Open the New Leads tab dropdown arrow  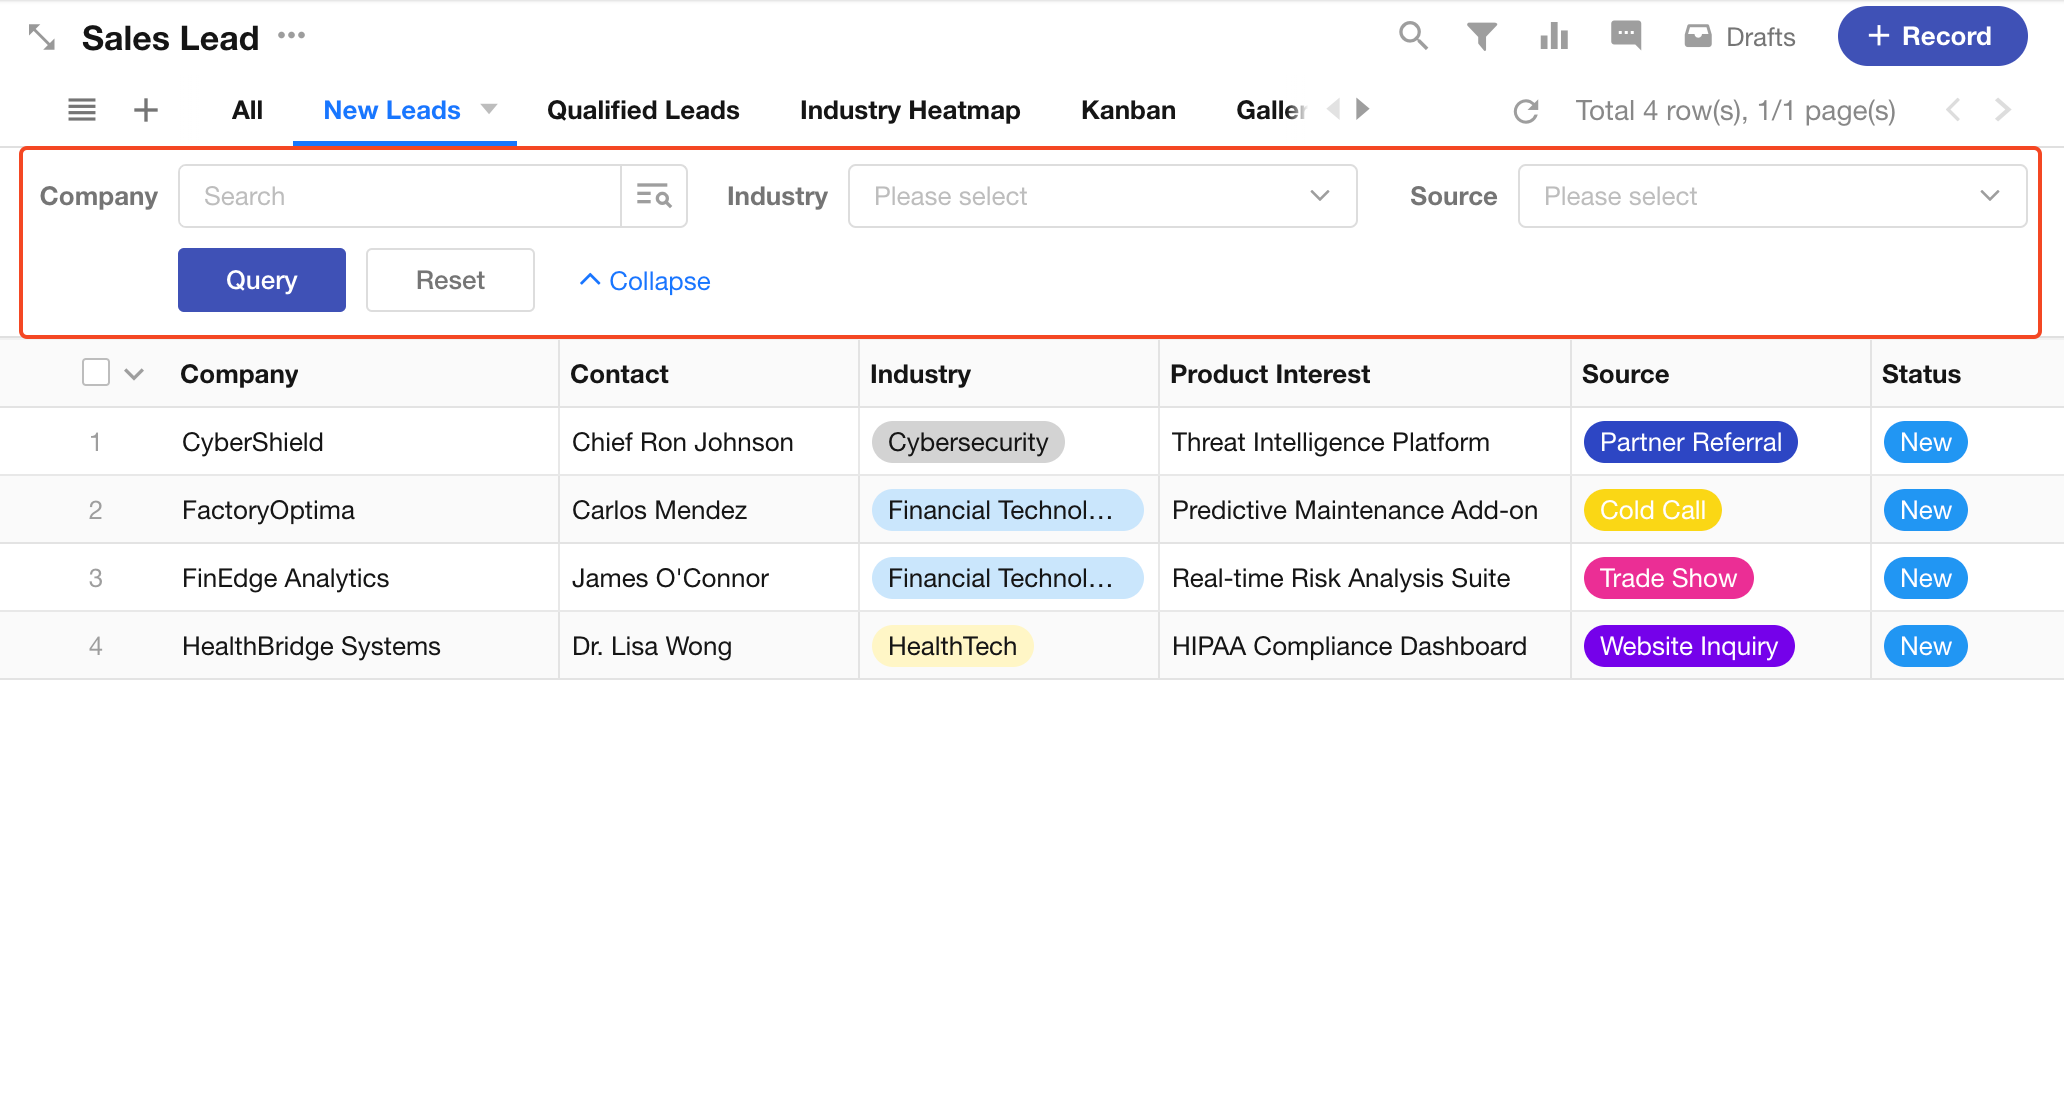[489, 109]
